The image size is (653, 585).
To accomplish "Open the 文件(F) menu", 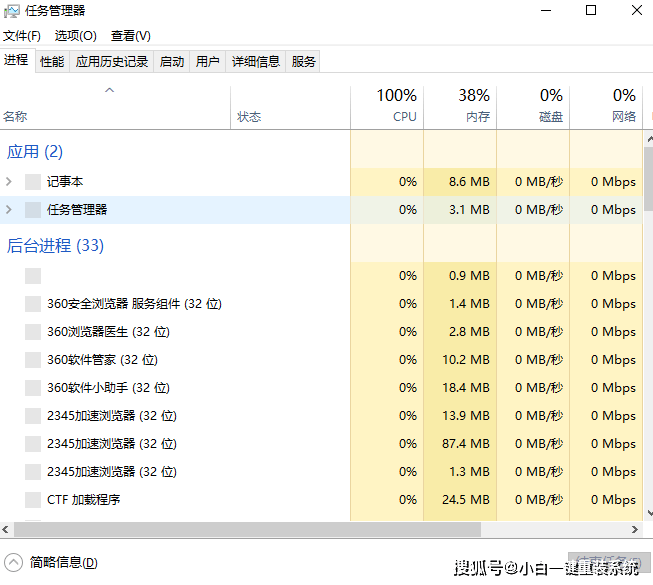I will tap(22, 36).
